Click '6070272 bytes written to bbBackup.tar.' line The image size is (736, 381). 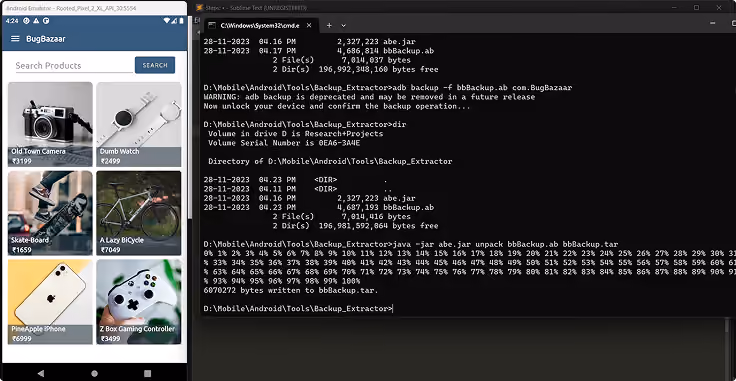click(291, 290)
